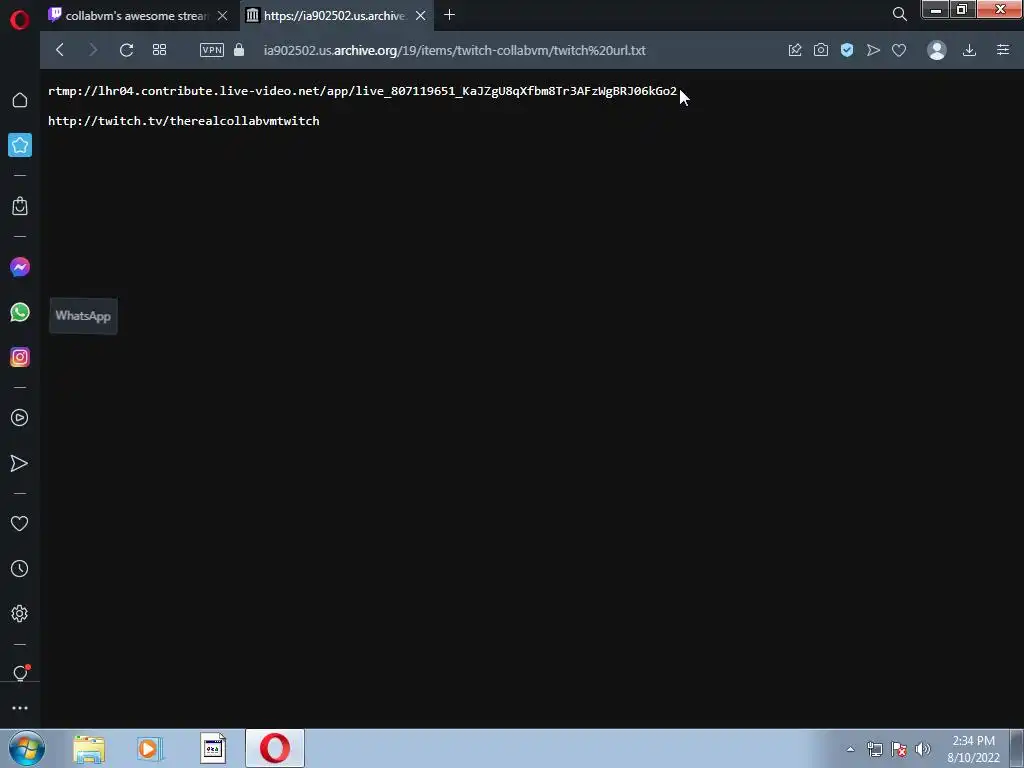Viewport: 1024px width, 768px height.
Task: Close the ia902502.us.archive tab
Action: coord(421,16)
